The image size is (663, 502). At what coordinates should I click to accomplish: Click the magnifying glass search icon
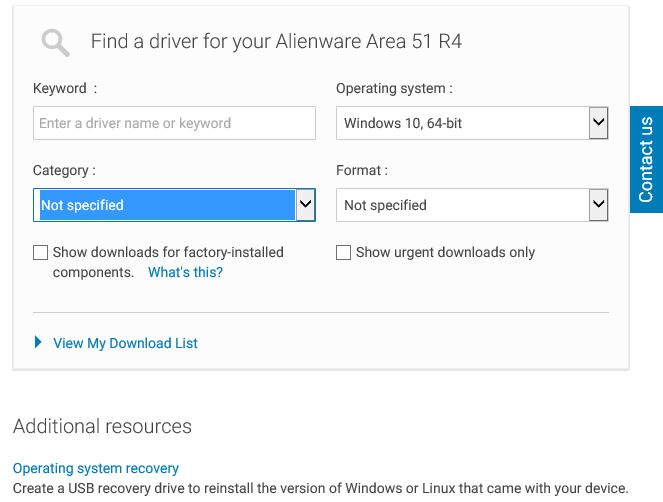55,42
